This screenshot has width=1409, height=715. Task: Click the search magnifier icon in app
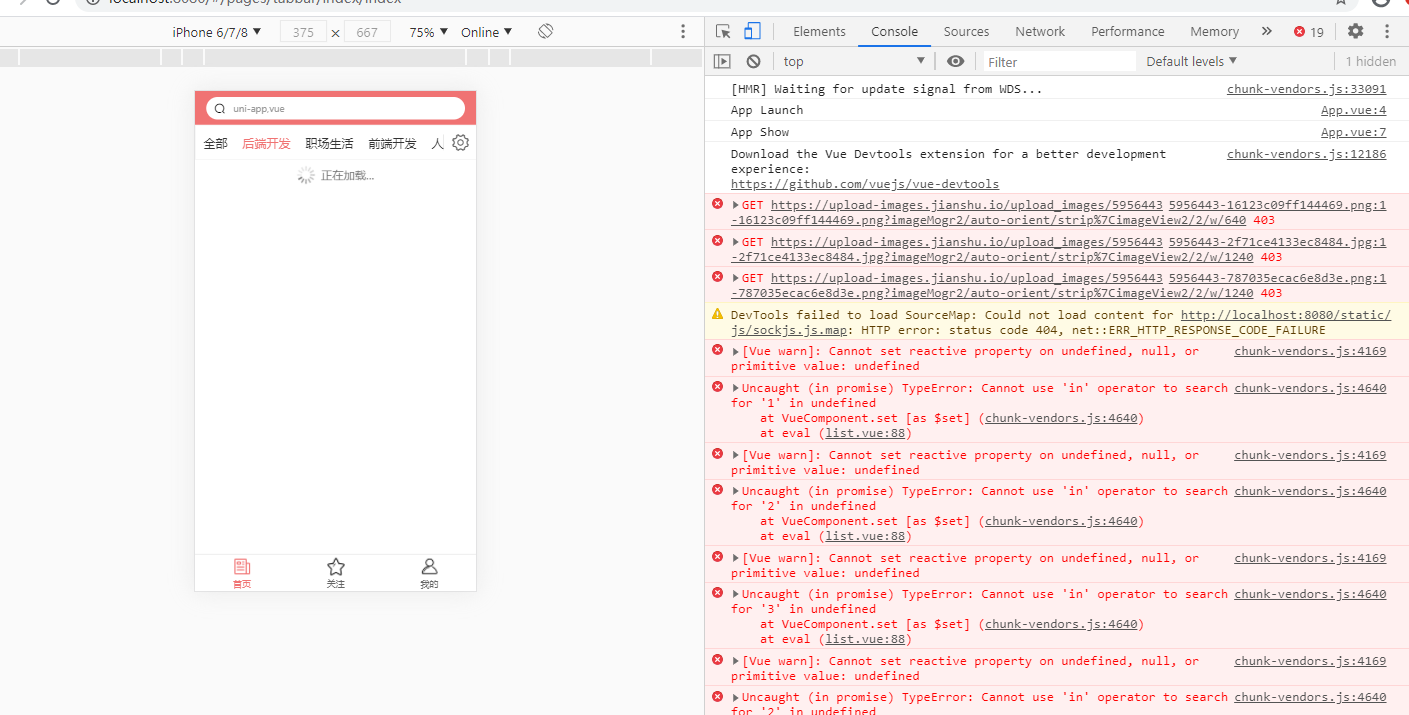[220, 108]
